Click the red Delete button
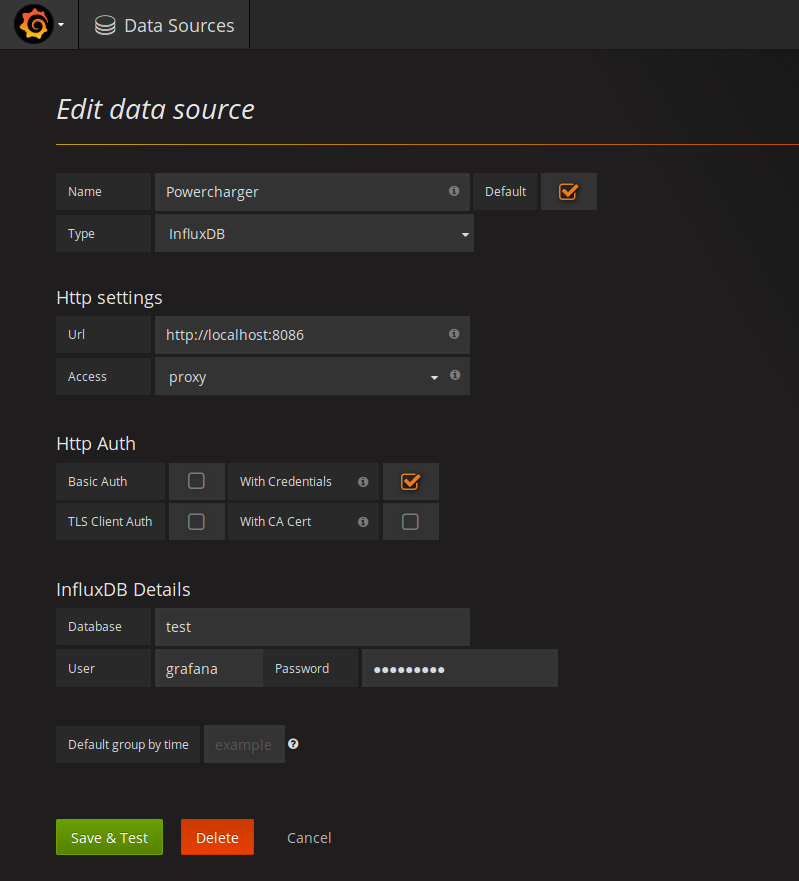The image size is (799, 881). point(217,837)
